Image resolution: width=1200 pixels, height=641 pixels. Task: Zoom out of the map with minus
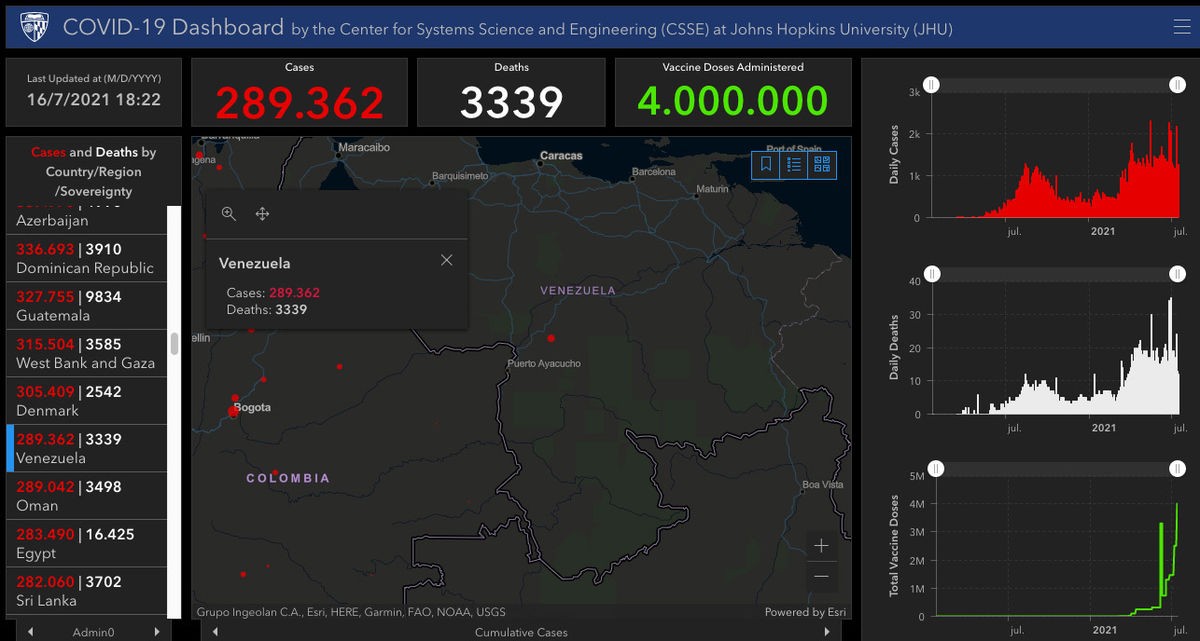(x=821, y=576)
